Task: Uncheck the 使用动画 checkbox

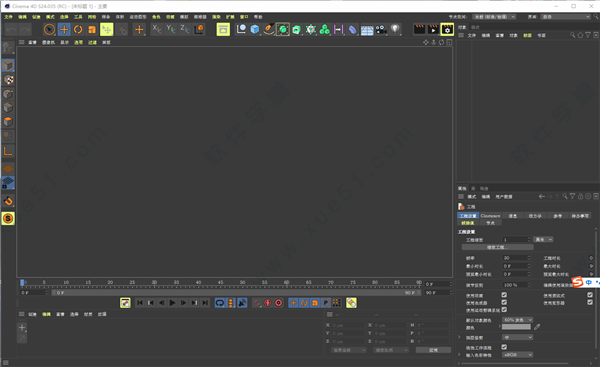Action: [x=504, y=295]
